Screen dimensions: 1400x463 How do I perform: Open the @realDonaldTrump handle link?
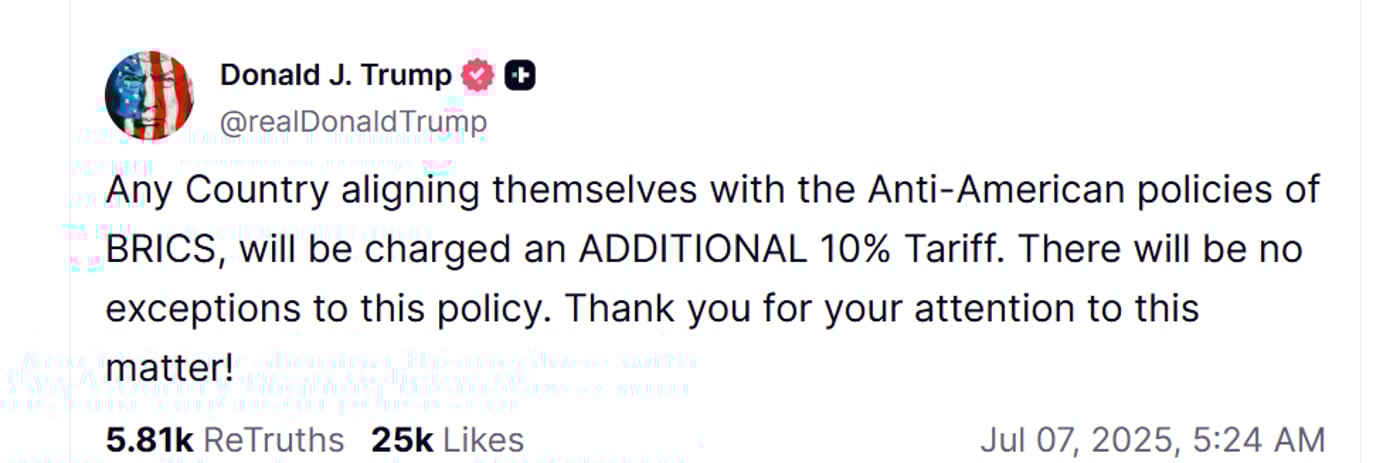click(353, 122)
